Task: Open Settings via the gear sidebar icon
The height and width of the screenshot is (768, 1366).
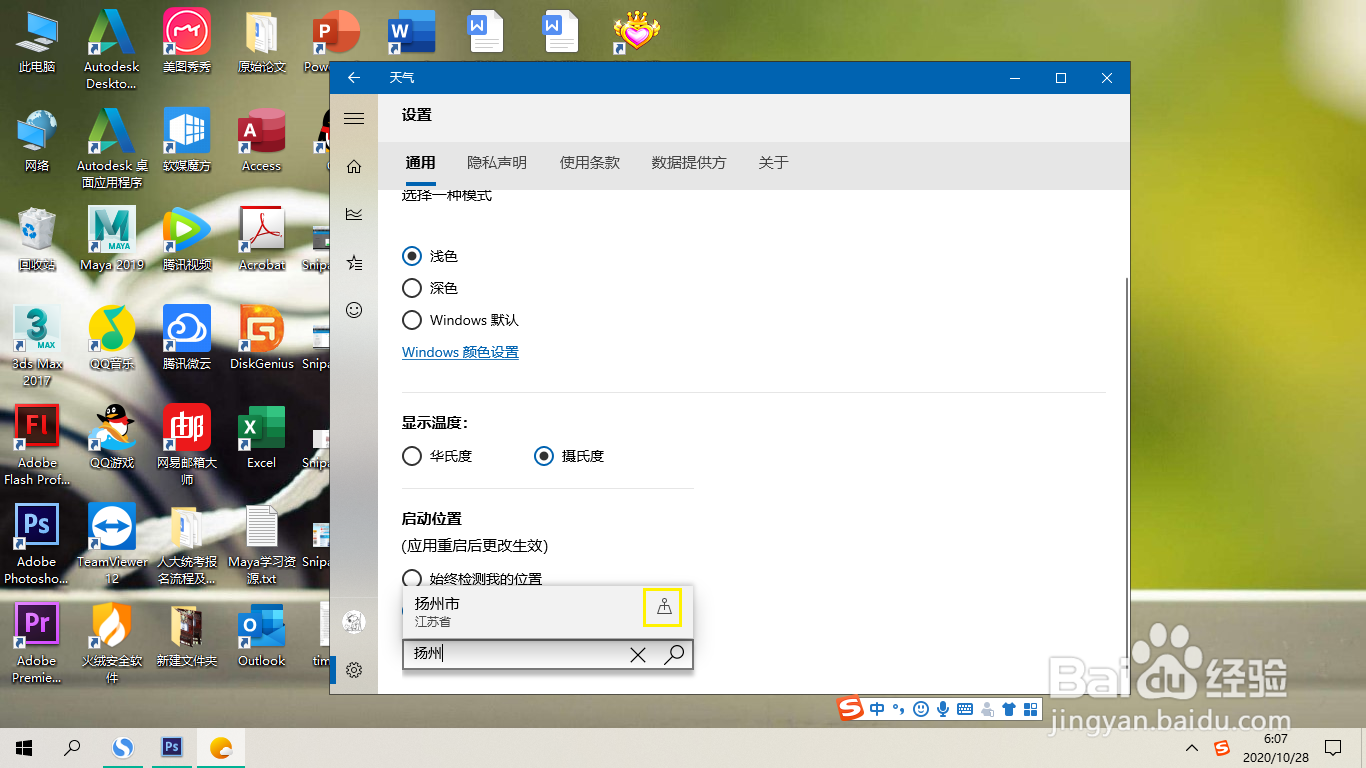Action: pos(353,670)
